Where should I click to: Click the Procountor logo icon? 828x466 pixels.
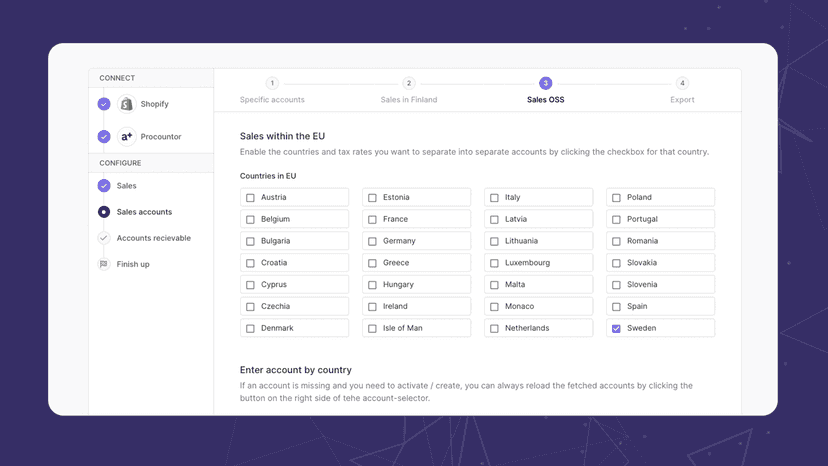click(x=126, y=137)
